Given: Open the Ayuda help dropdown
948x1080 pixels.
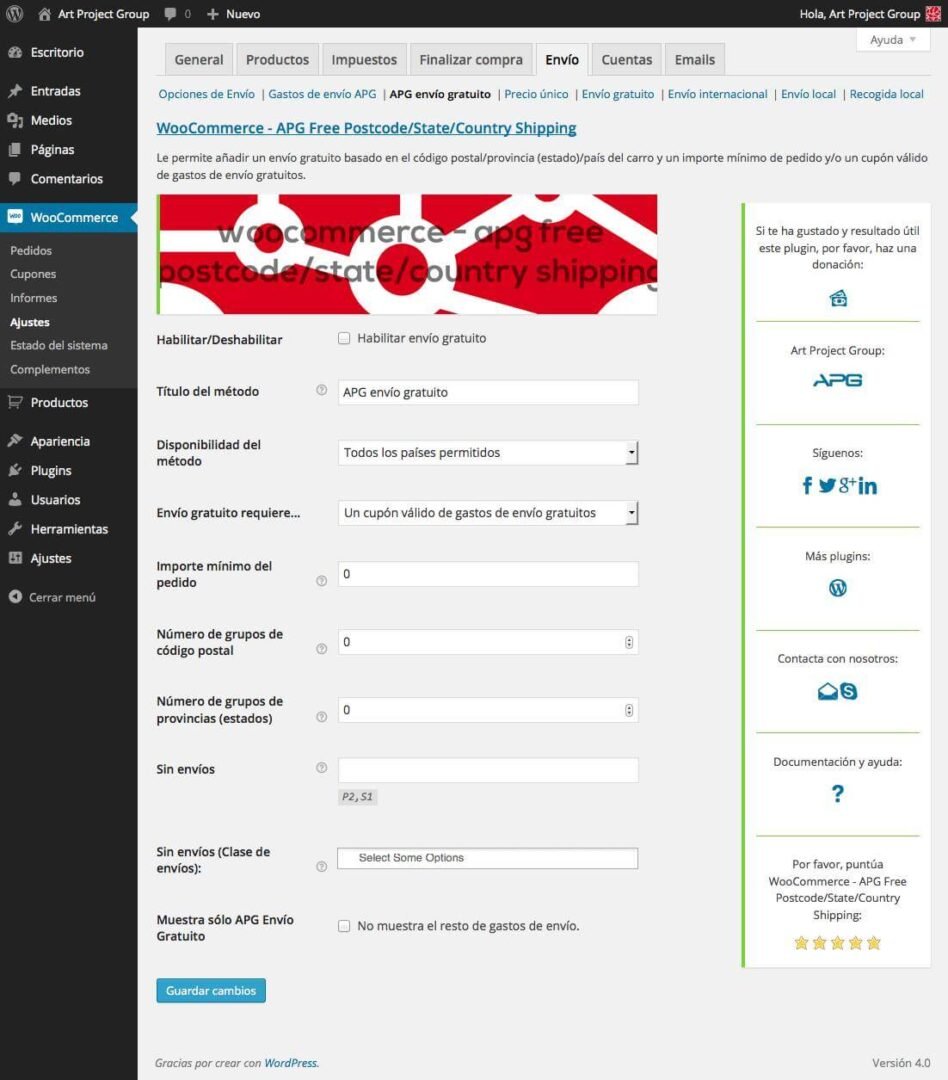Looking at the screenshot, I should [893, 40].
